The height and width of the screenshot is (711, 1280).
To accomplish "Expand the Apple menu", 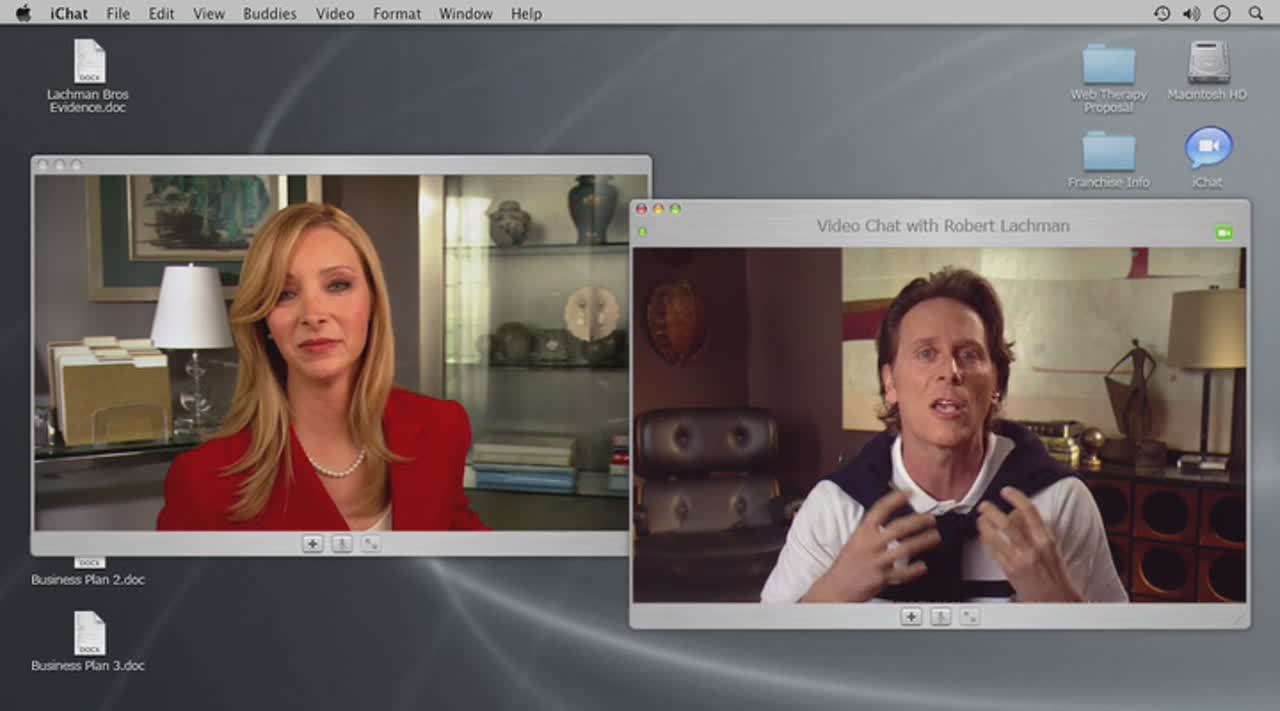I will click(x=23, y=13).
